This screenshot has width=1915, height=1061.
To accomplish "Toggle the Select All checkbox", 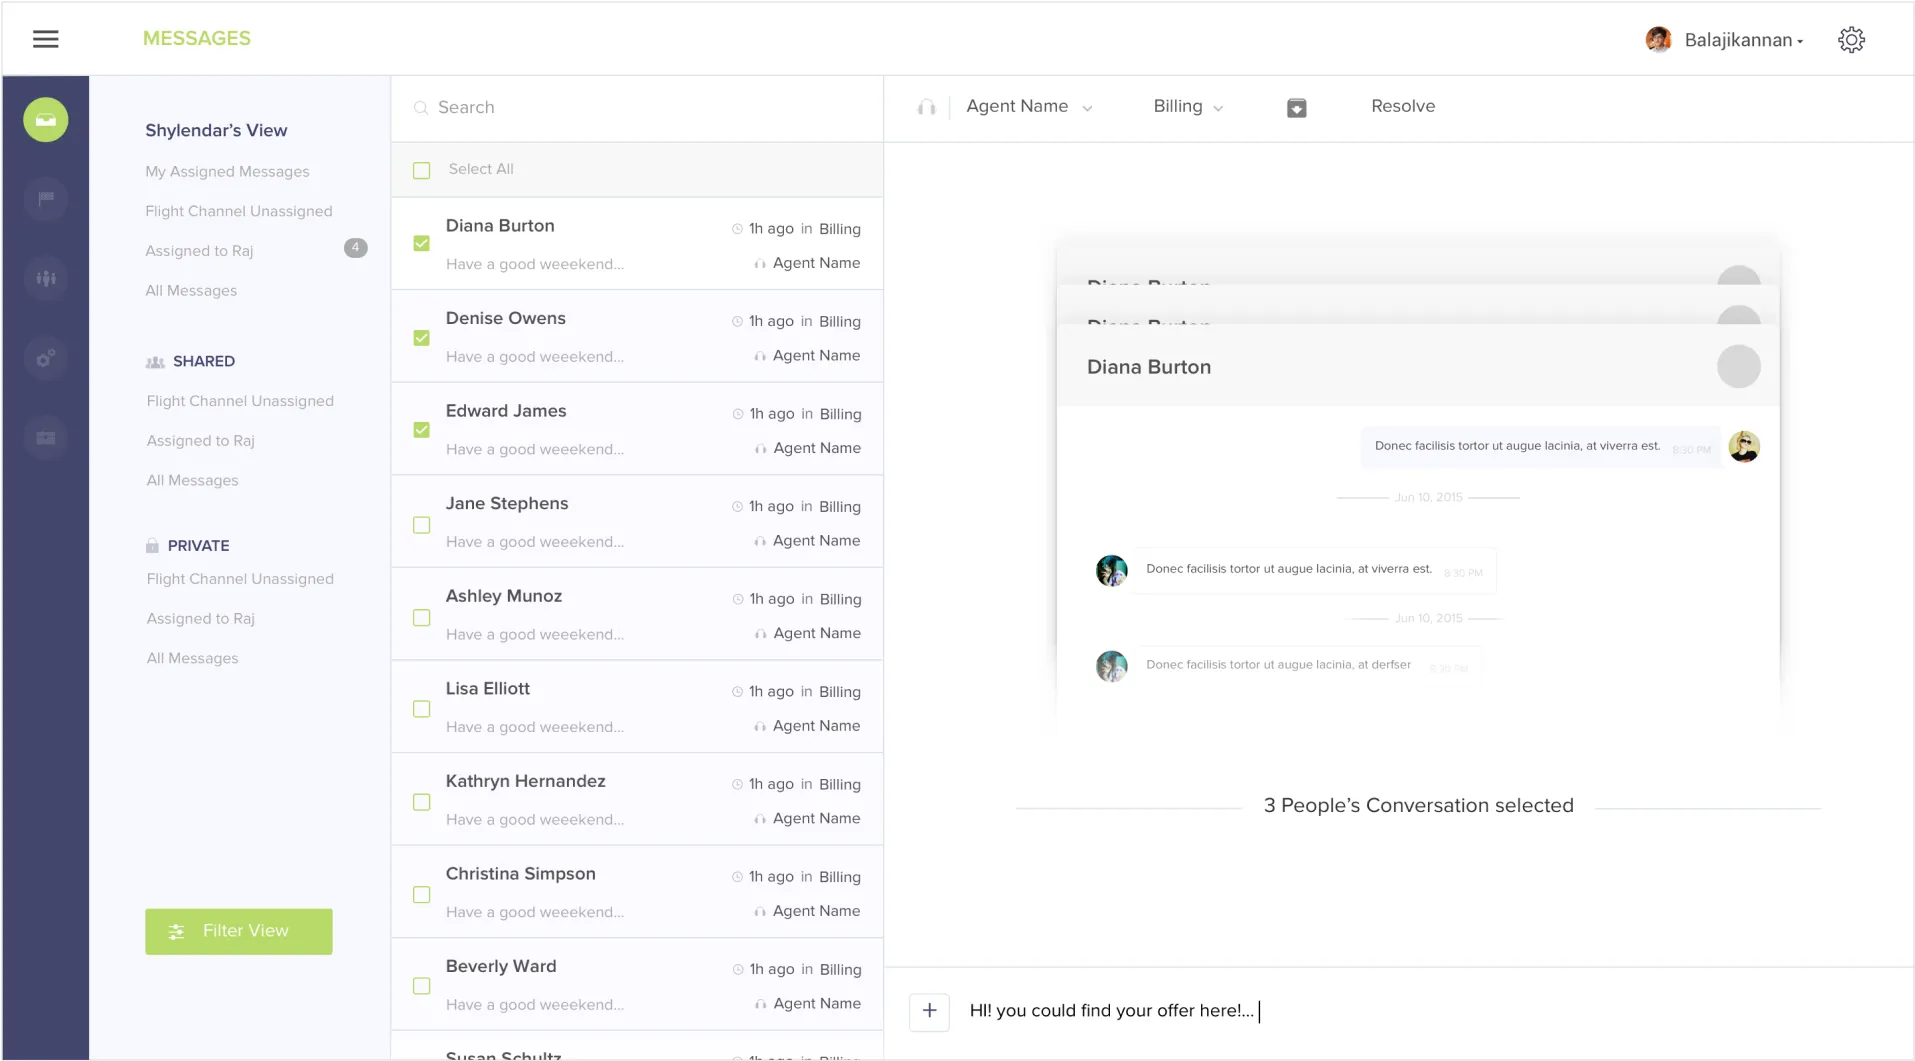I will 422,171.
